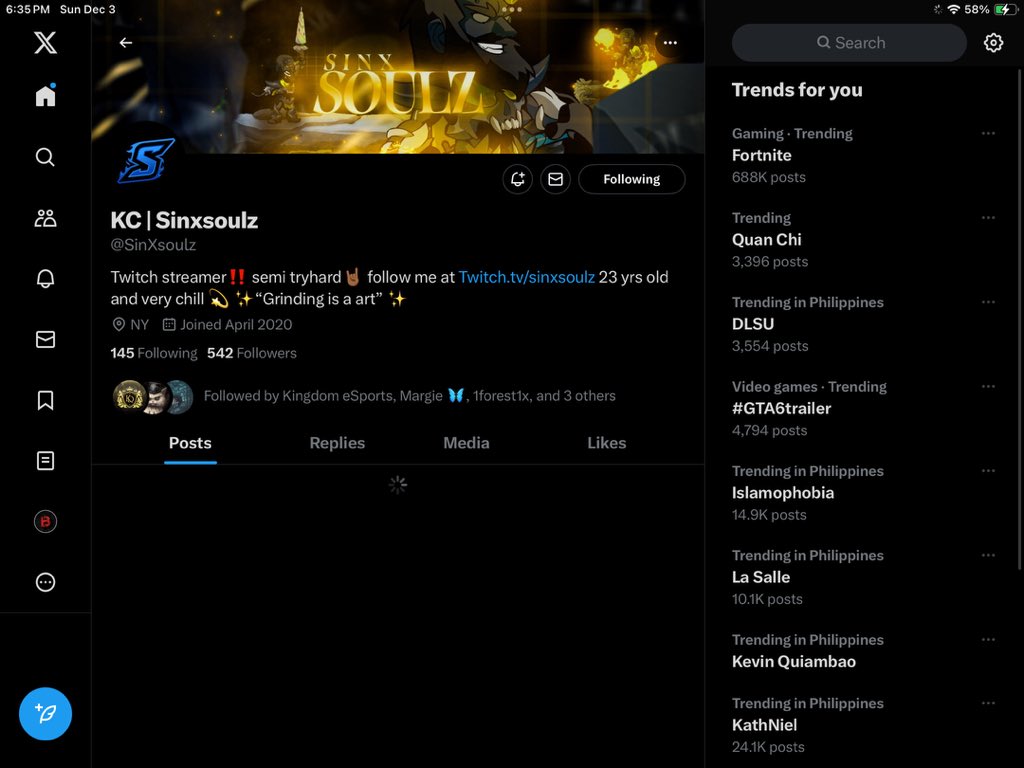
Task: Tap the 6:35 PM clock
Action: click(27, 9)
